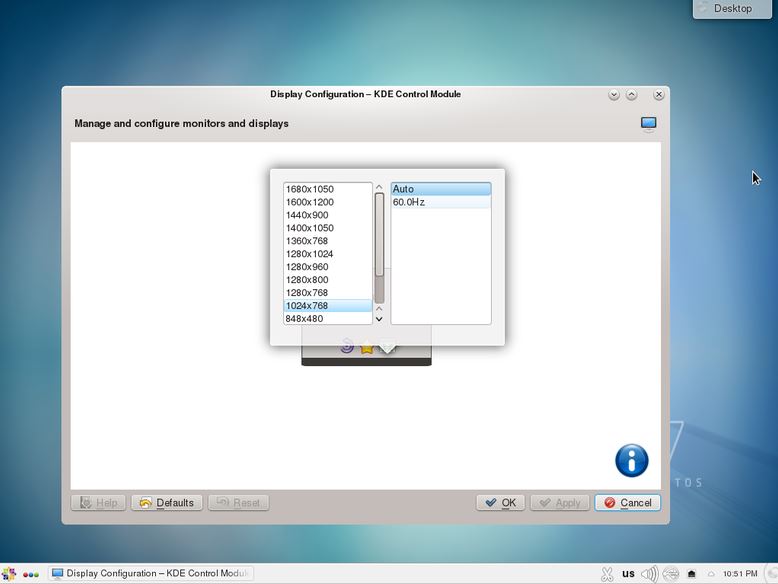778x584 pixels.
Task: Click the Apply button
Action: pos(560,503)
